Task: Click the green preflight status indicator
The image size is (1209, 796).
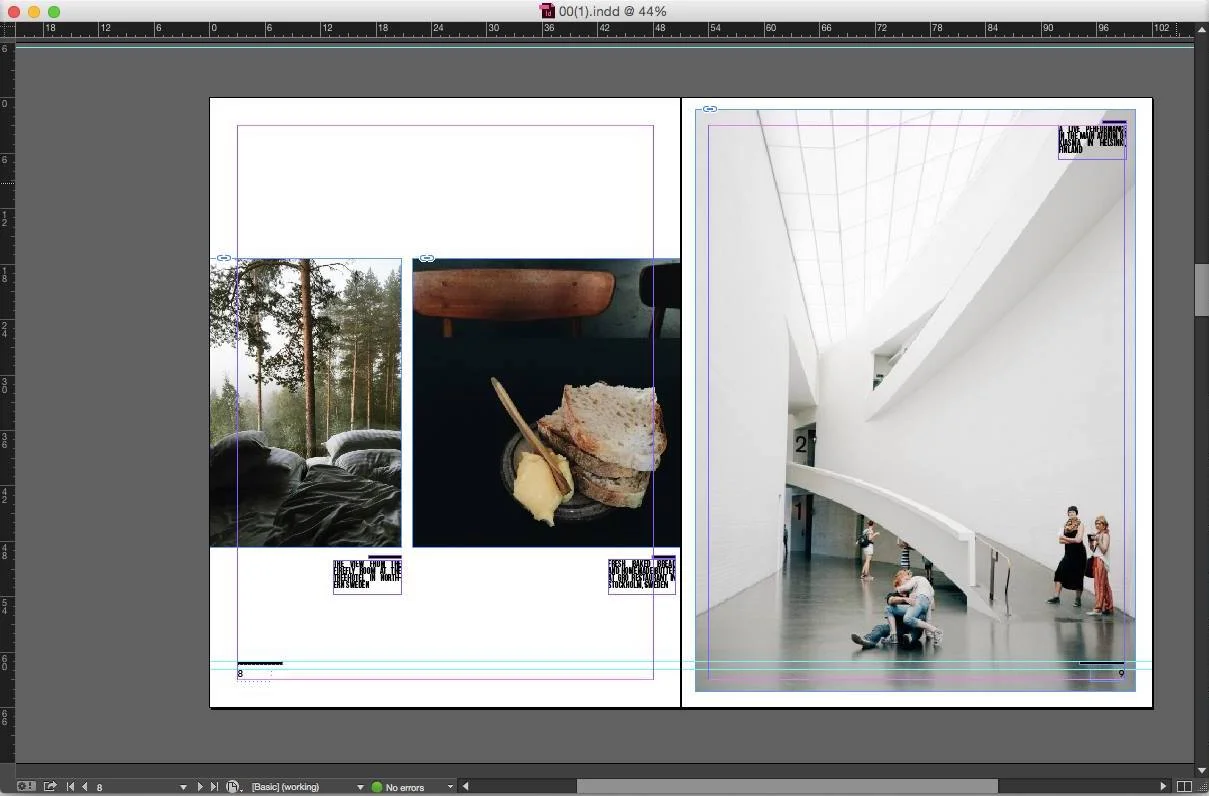Action: pos(377,787)
